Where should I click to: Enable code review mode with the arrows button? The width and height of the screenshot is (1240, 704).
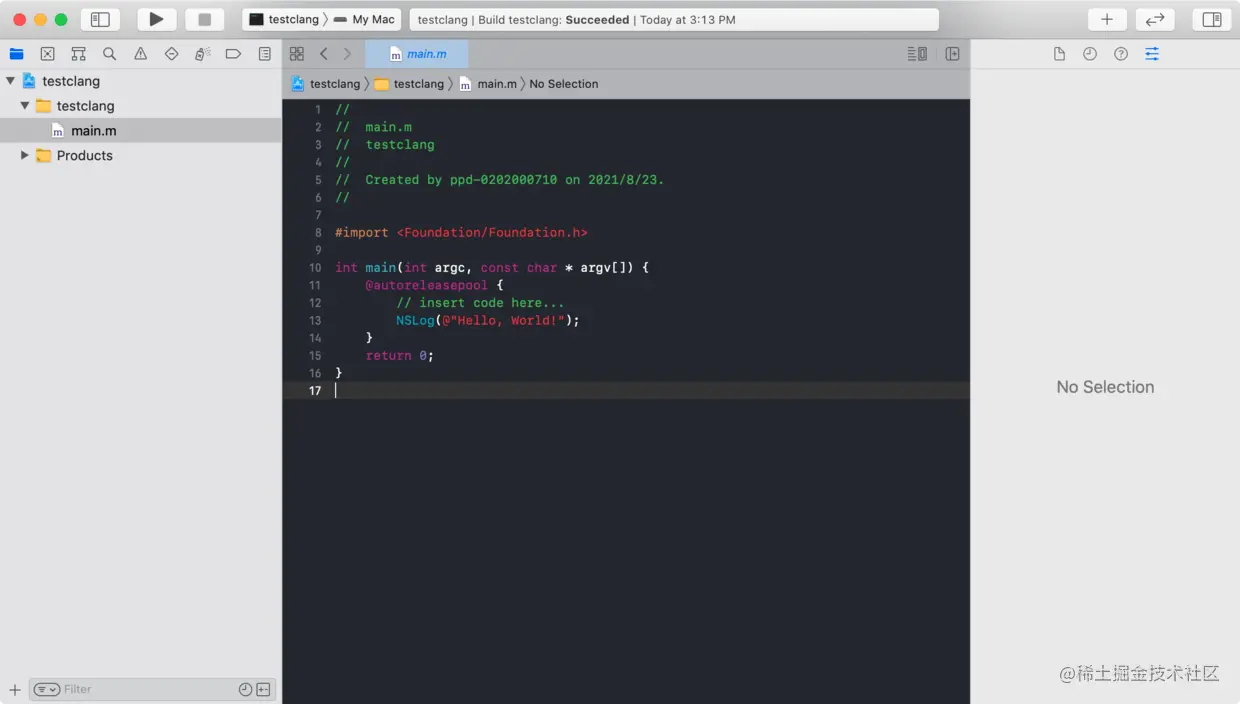point(1154,19)
